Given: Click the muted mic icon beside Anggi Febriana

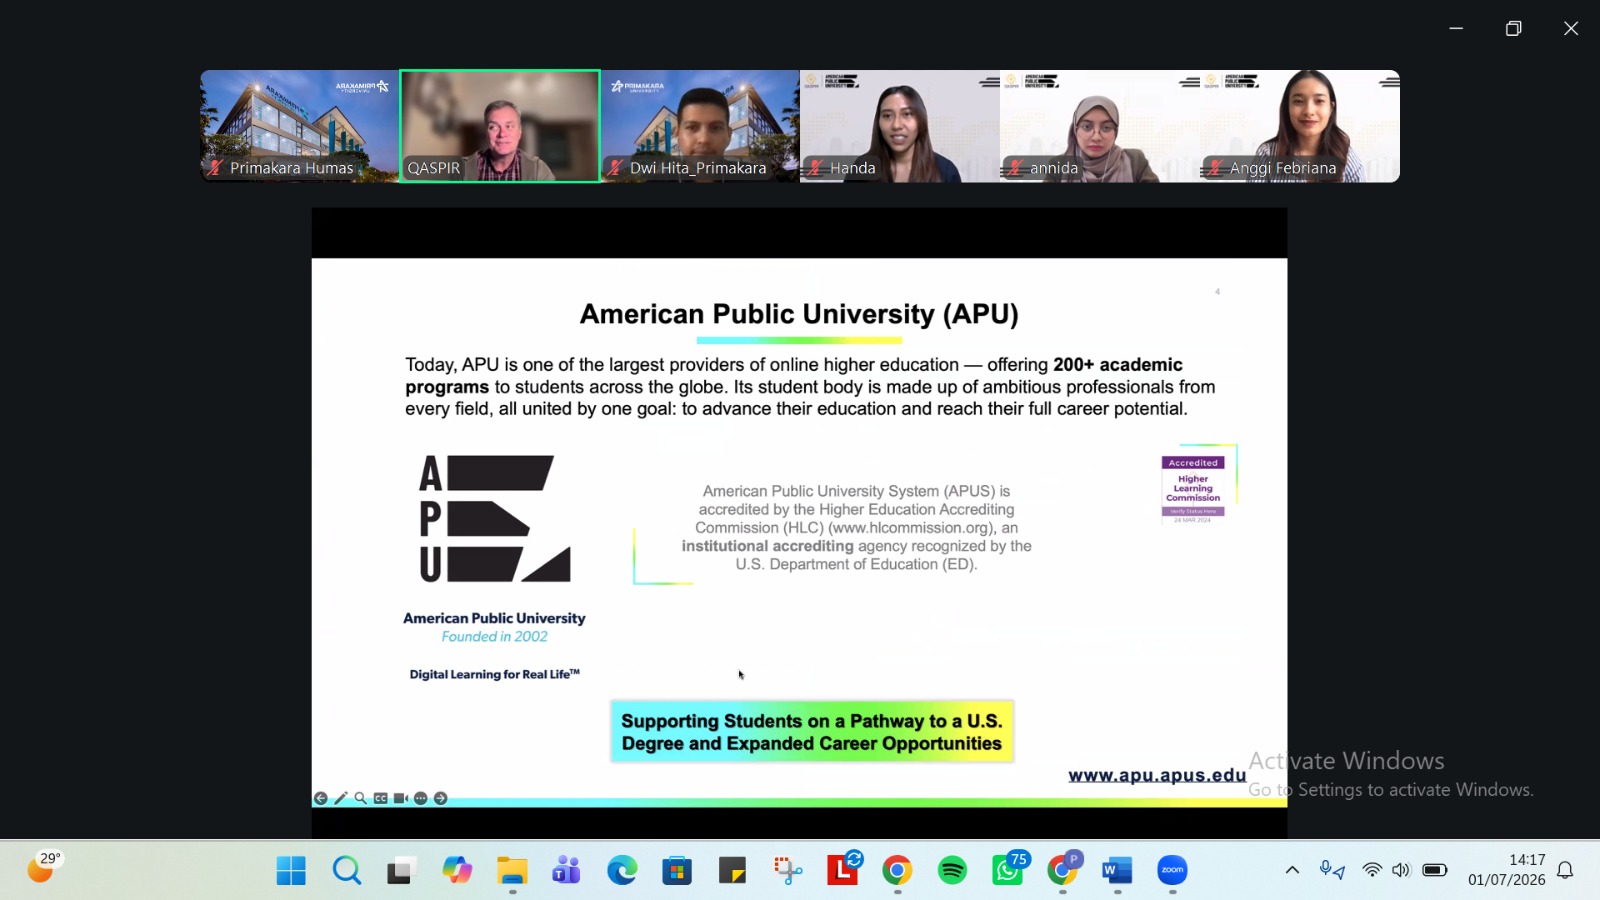Looking at the screenshot, I should [x=1215, y=168].
